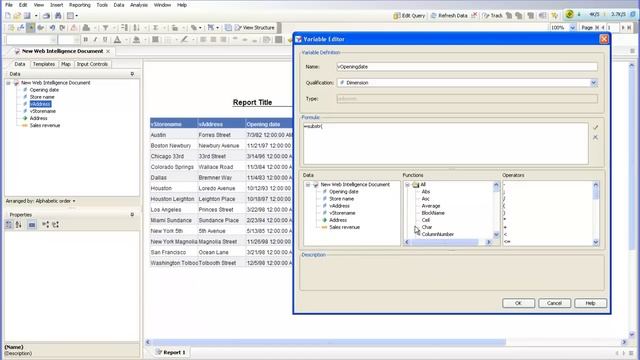Screen dimensions: 640x360
Task: Collapse document tree in left Data panel
Action: [8, 83]
